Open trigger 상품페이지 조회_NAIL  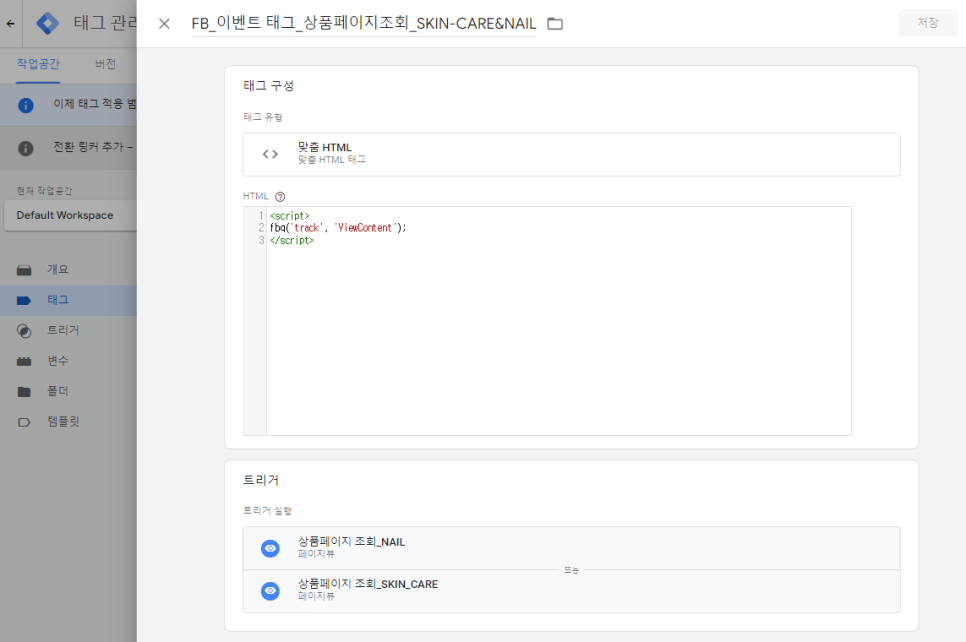tap(571, 548)
